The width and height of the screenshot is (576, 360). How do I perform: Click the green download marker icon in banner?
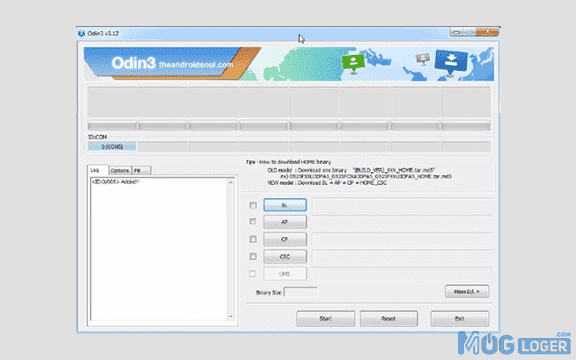click(x=353, y=63)
